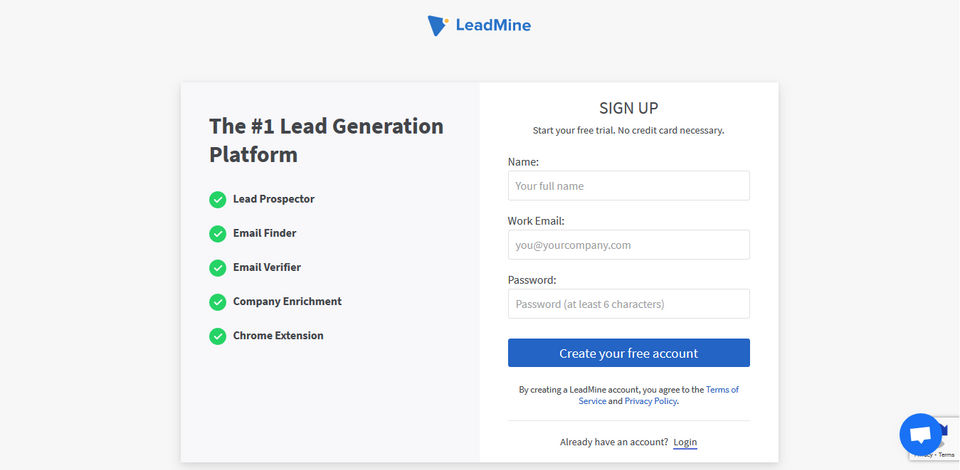Open the Privacy Policy link
Screen dimensions: 960x470
point(651,401)
